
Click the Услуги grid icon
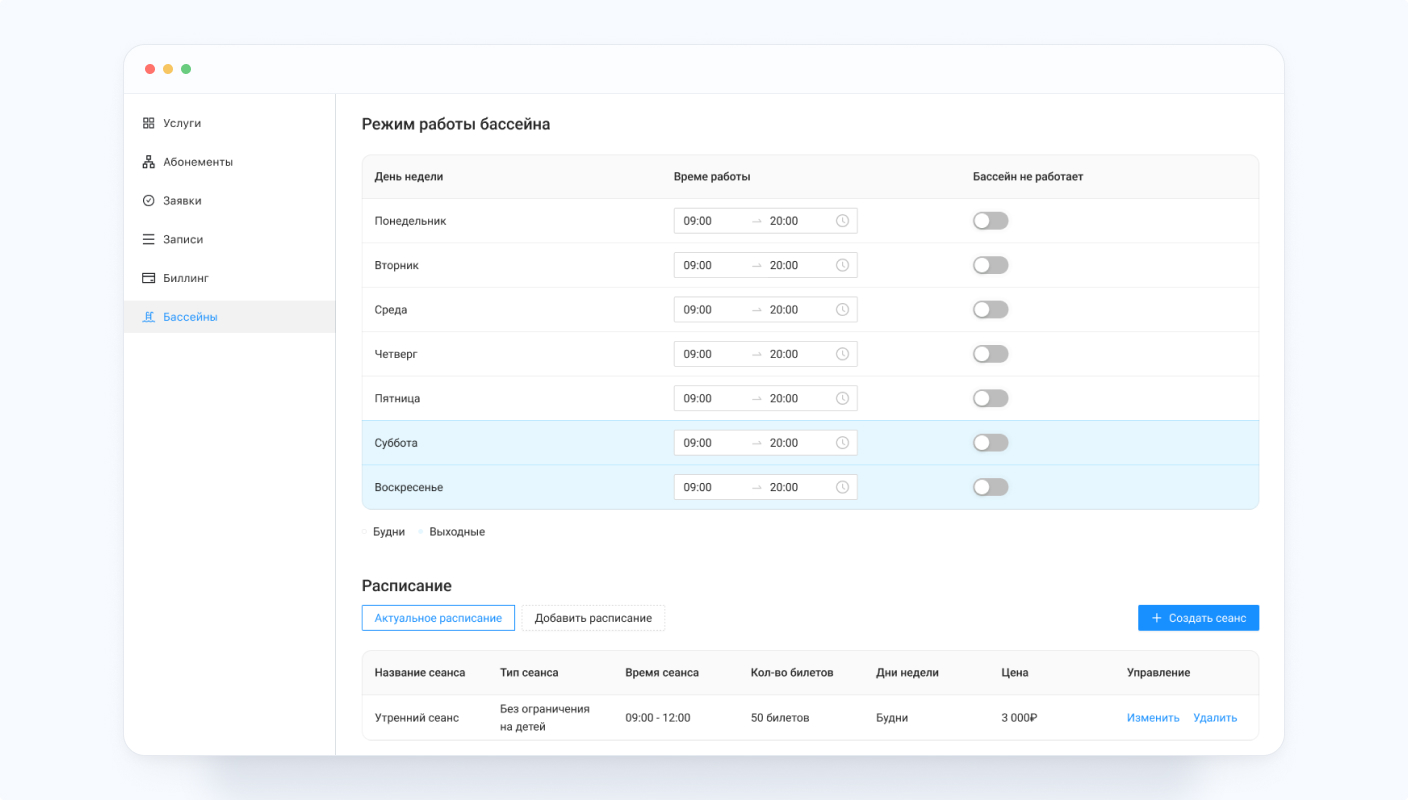148,123
